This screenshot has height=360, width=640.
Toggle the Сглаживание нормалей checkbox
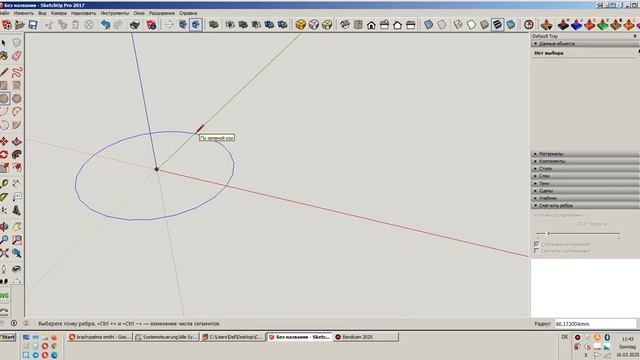536,244
